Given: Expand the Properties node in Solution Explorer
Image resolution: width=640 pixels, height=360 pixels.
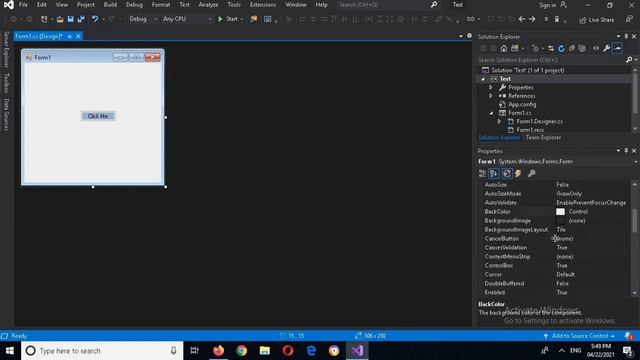Looking at the screenshot, I should tap(491, 87).
